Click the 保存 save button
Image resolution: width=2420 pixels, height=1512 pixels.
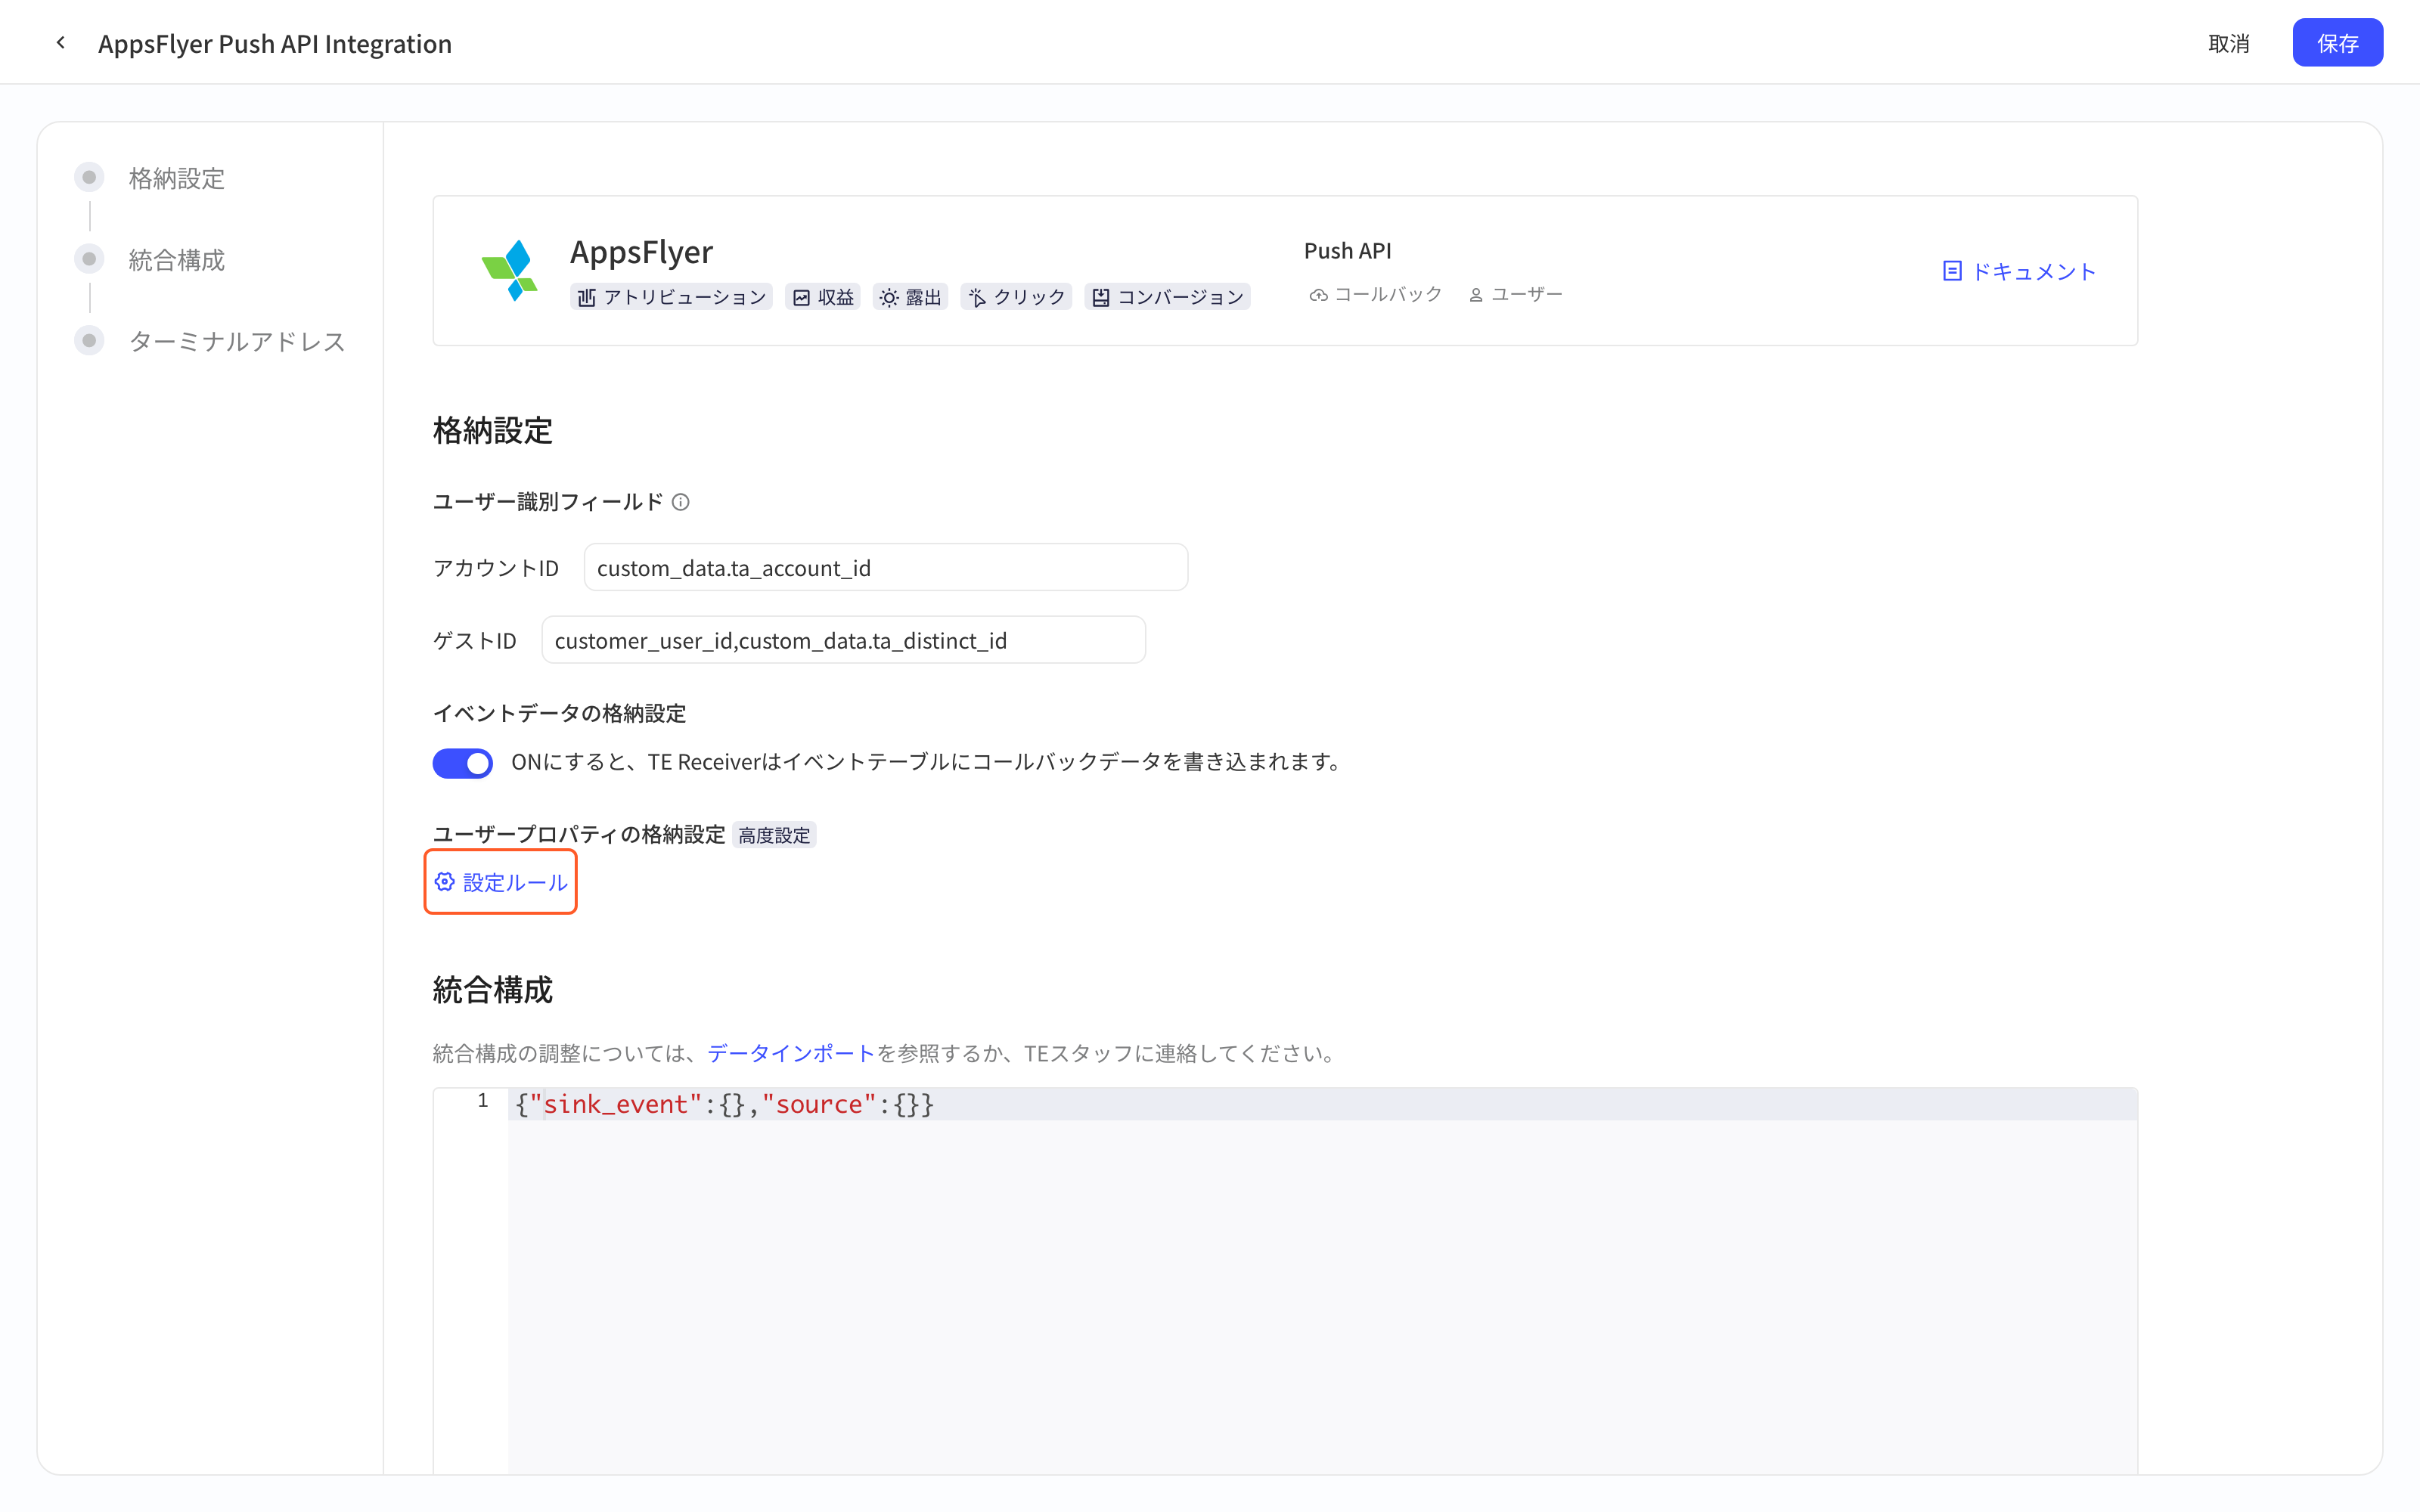point(2337,43)
